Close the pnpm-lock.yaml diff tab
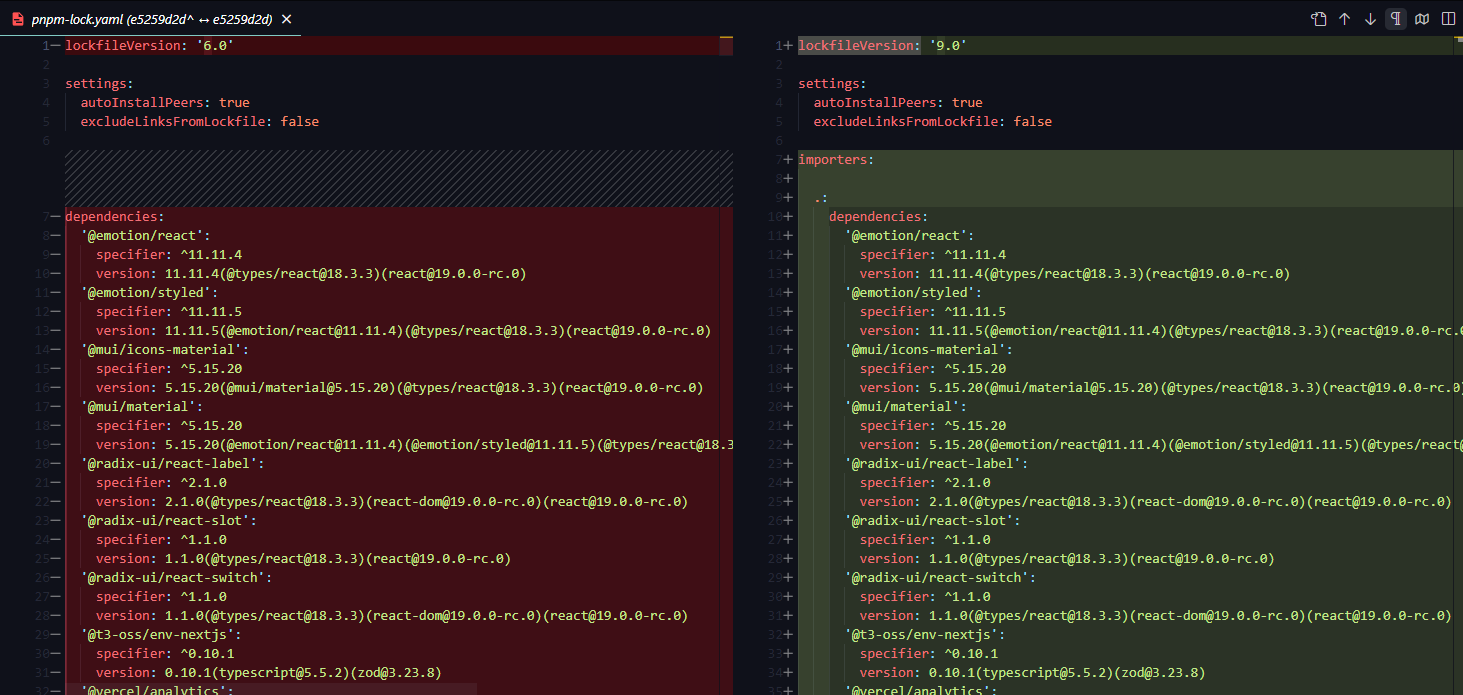The height and width of the screenshot is (695, 1463). [287, 19]
